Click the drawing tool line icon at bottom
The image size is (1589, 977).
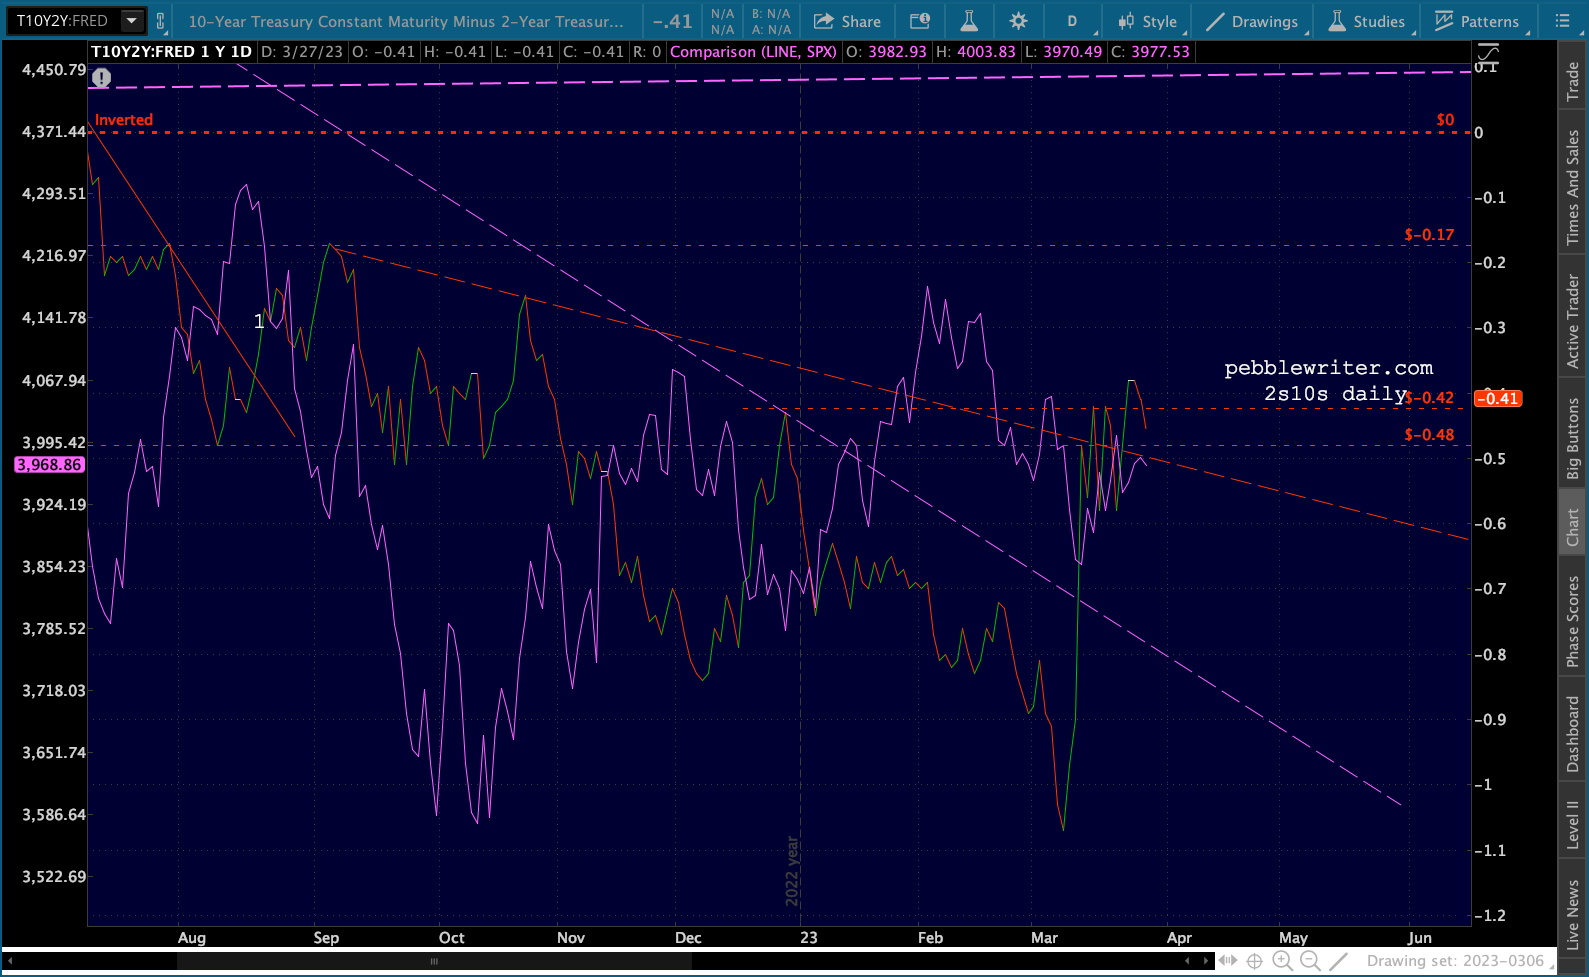coord(1339,961)
